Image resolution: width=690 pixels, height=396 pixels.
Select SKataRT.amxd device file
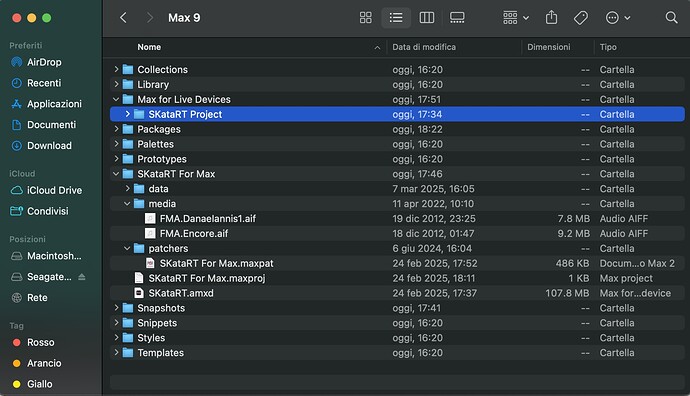[397, 293]
